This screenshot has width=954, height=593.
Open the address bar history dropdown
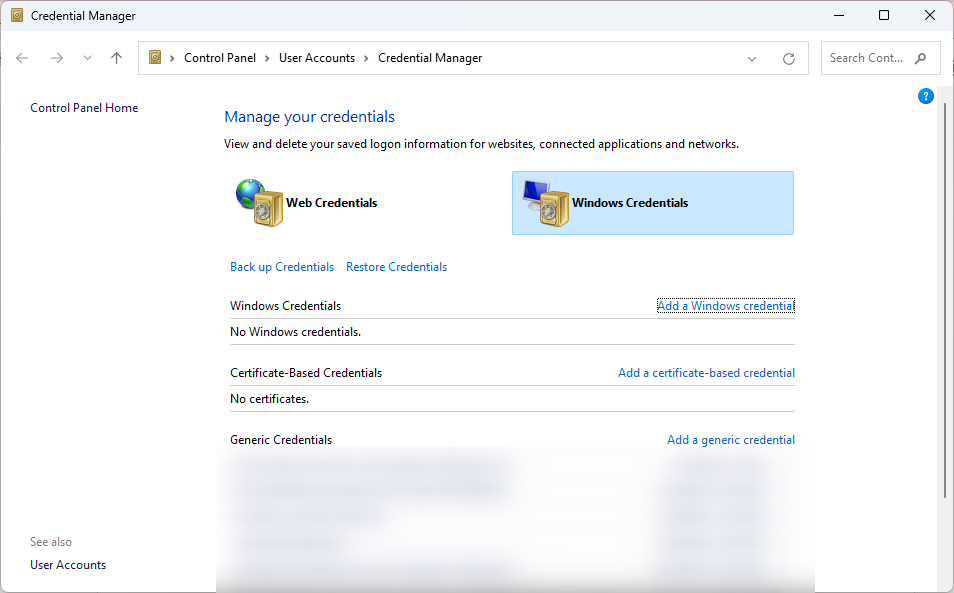point(752,58)
